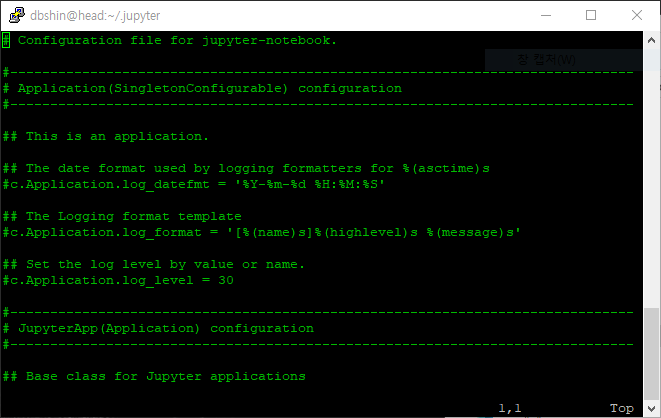The height and width of the screenshot is (418, 661).
Task: Click the '1,1' cursor position indicator
Action: [510, 408]
